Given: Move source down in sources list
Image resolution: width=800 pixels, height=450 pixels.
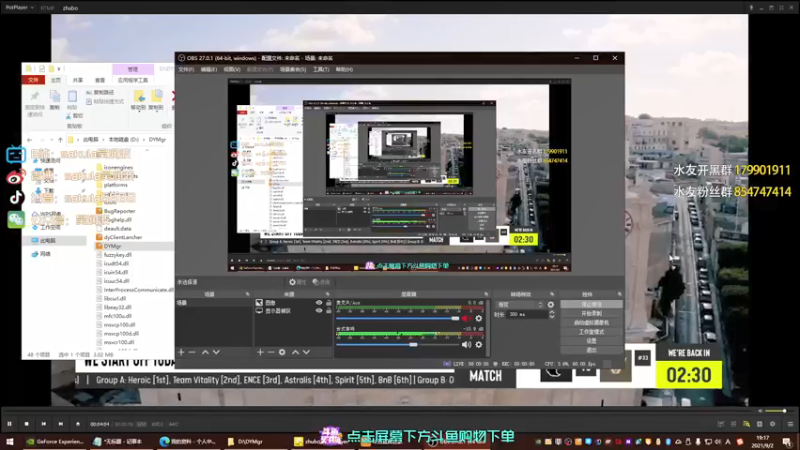Looking at the screenshot, I should (307, 352).
